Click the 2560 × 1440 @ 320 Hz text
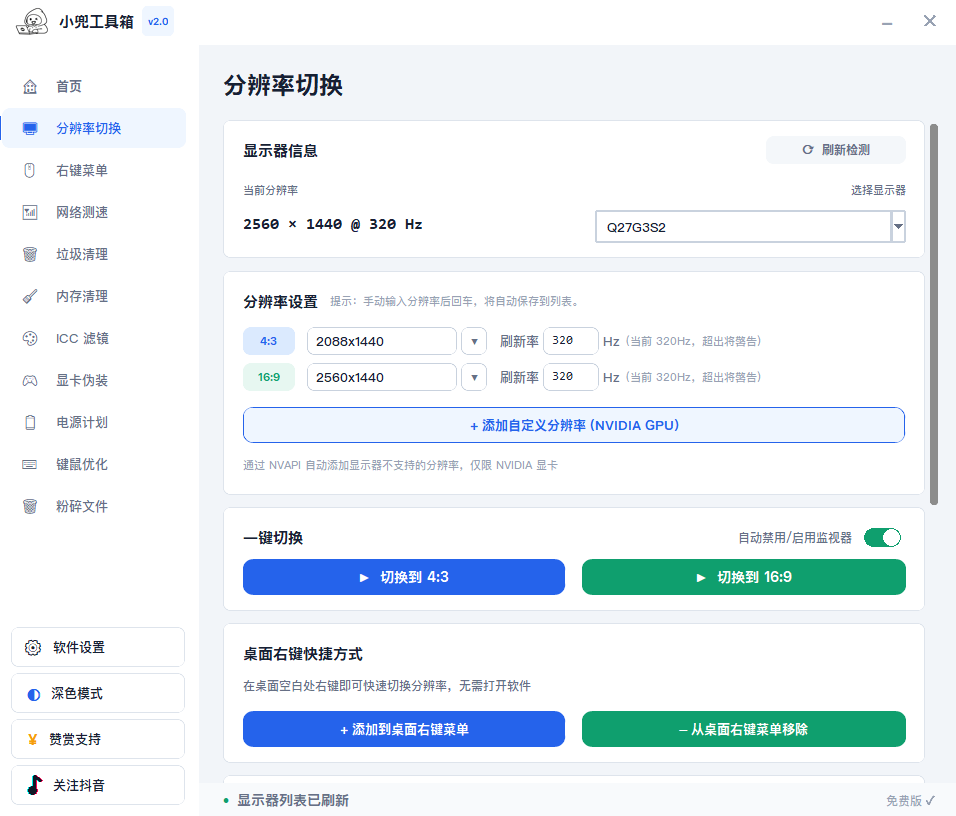Screen dimensions: 956x816 (x=333, y=224)
